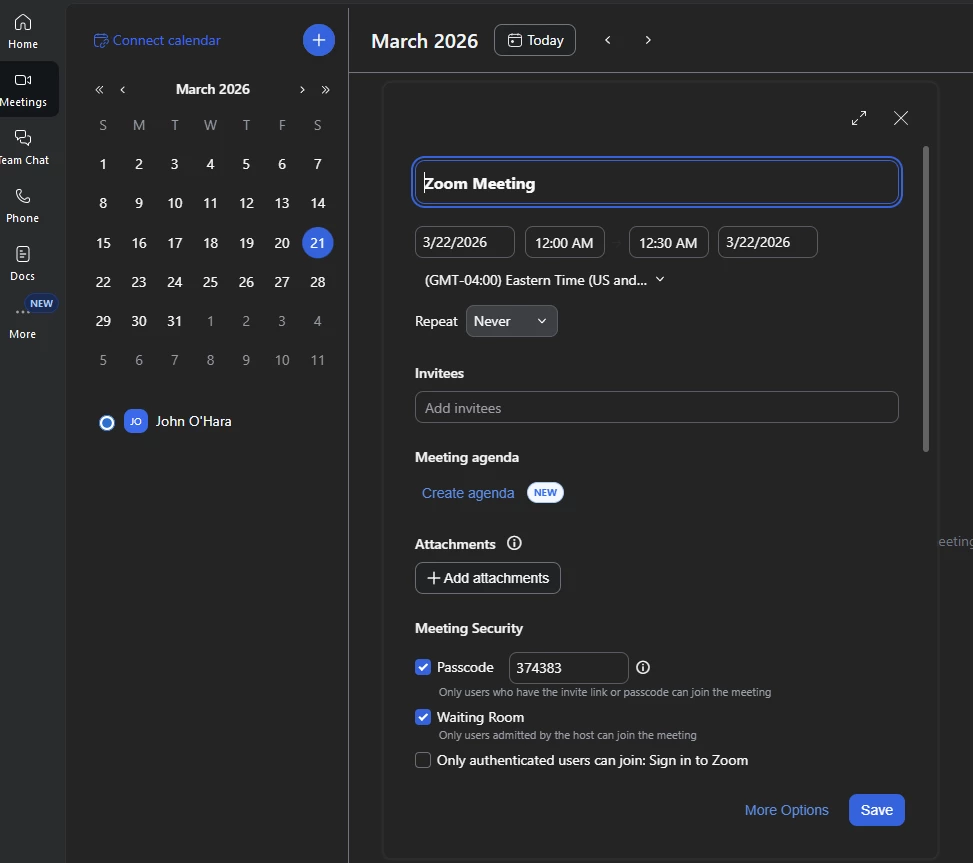Select March 26 in mini calendar
This screenshot has width=973, height=863.
(246, 282)
